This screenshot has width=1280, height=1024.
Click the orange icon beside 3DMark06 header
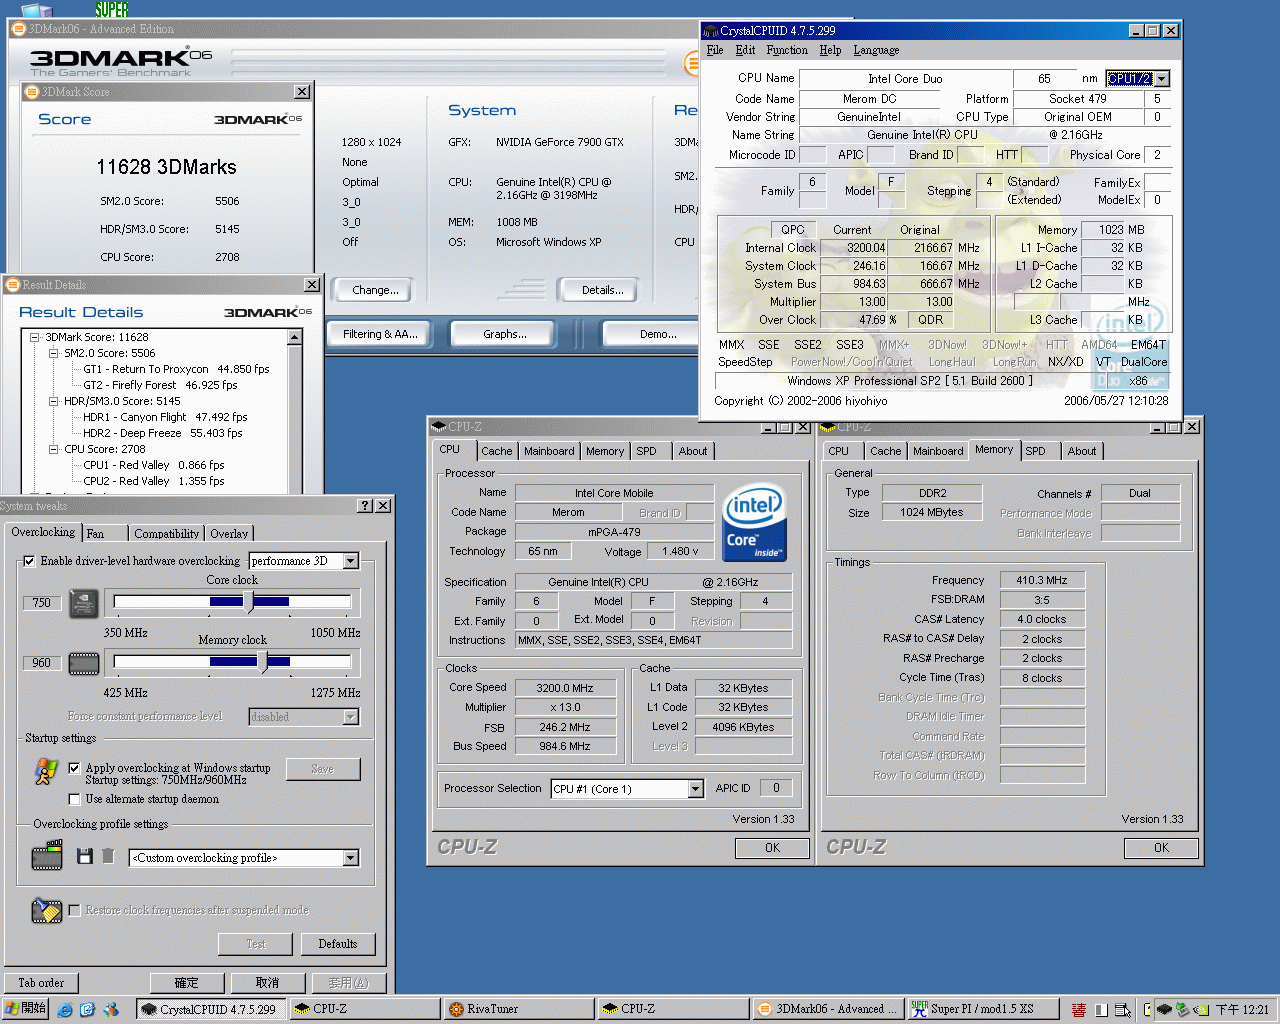tap(691, 64)
